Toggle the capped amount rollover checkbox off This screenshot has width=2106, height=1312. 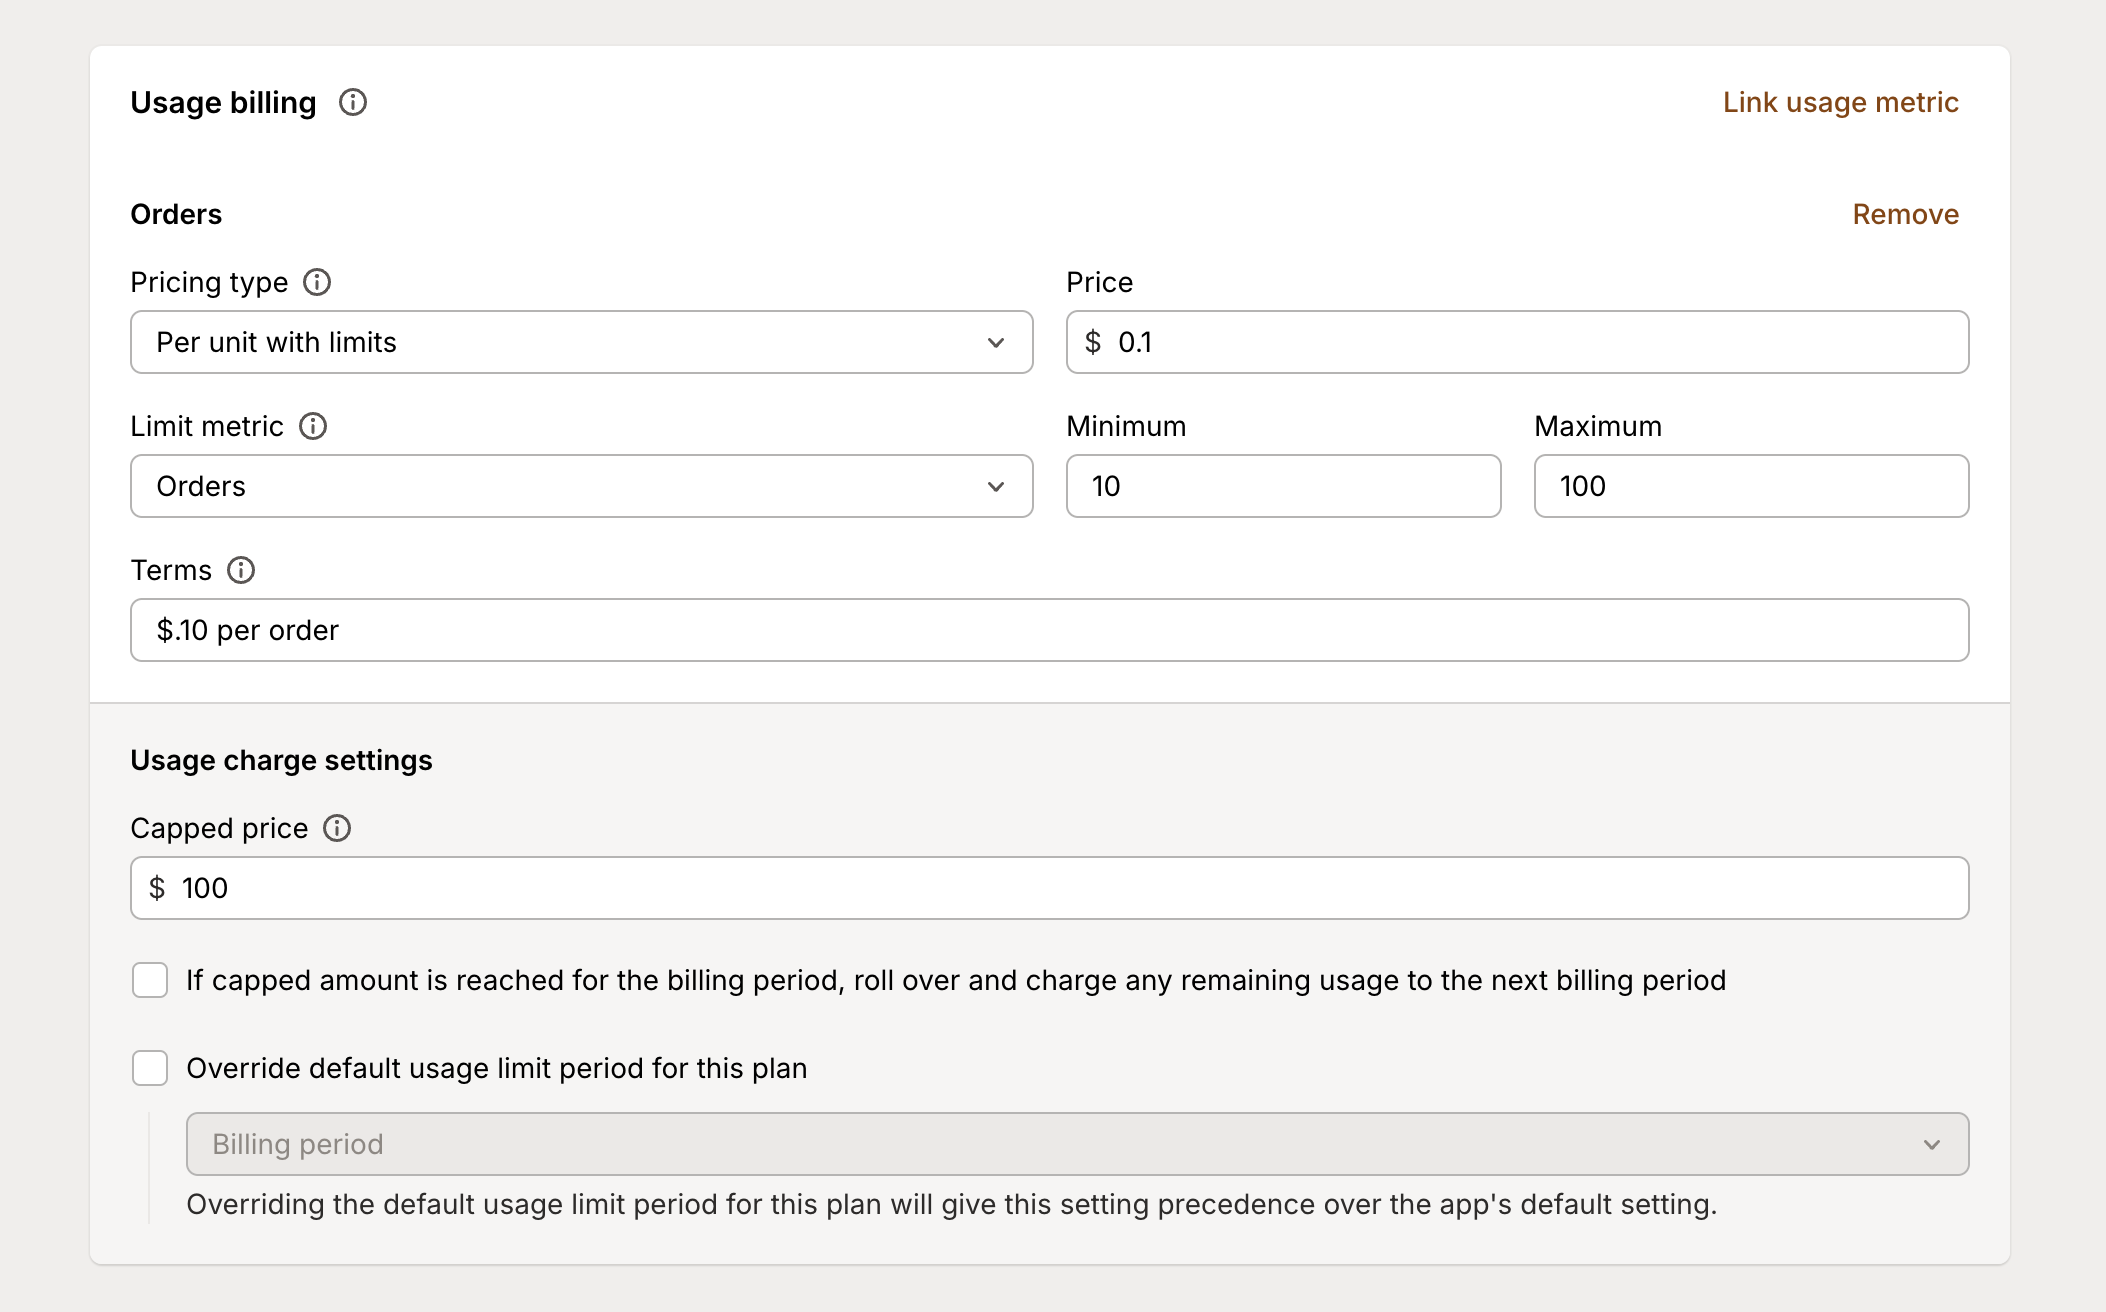click(150, 981)
